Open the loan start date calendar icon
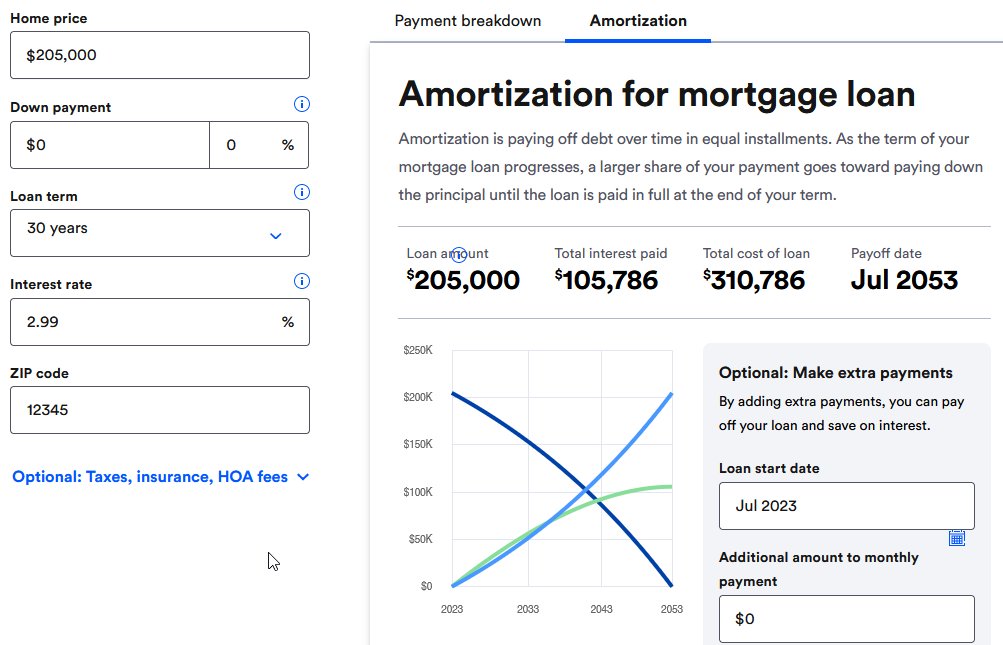The height and width of the screenshot is (645, 1003). point(956,538)
